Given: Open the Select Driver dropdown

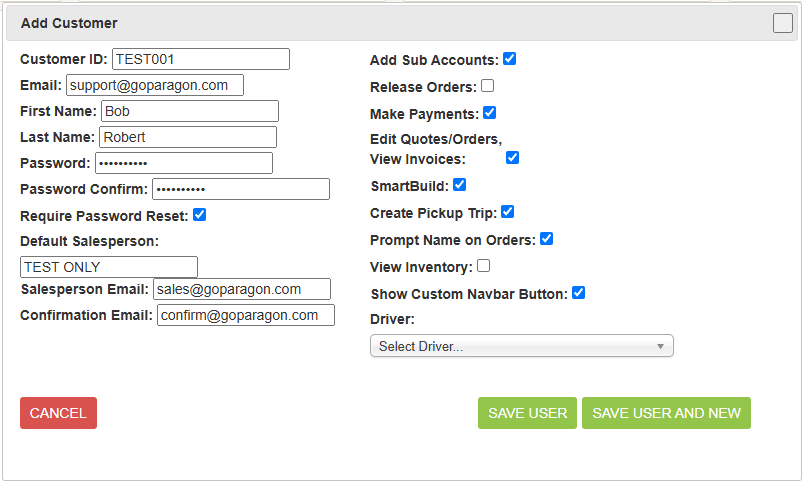Looking at the screenshot, I should [522, 346].
